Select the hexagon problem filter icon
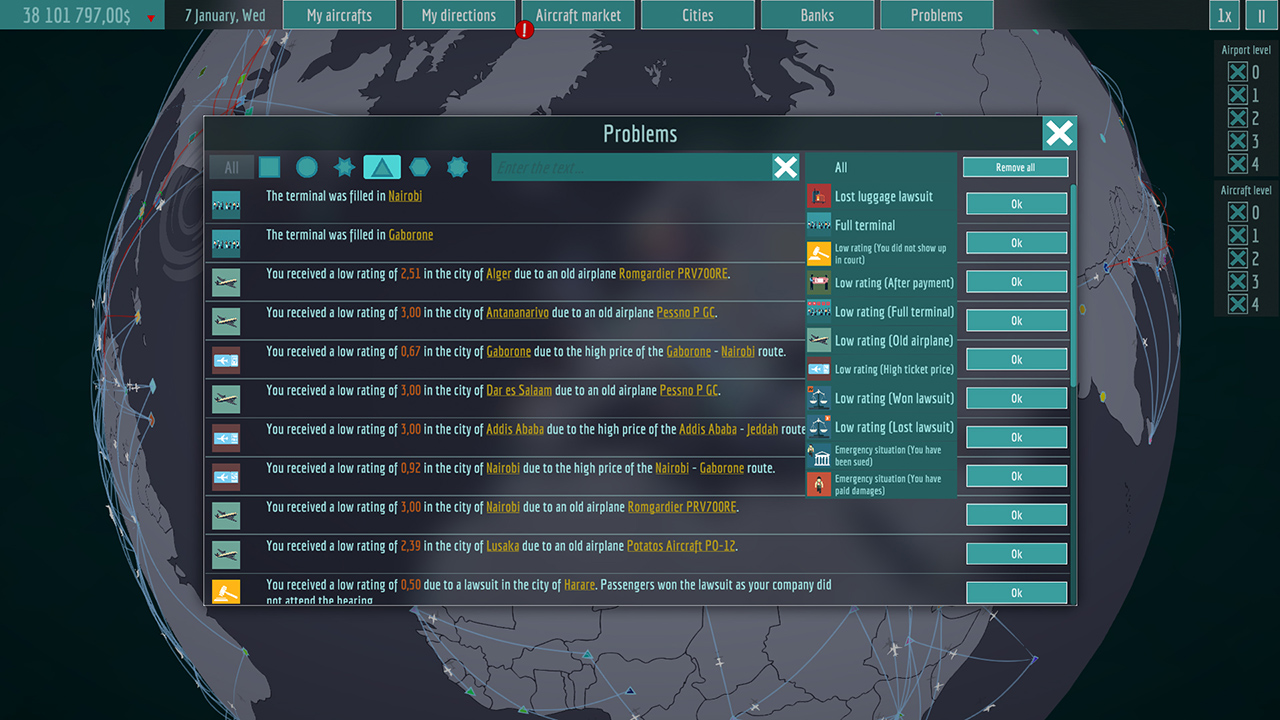The width and height of the screenshot is (1280, 720). 420,167
